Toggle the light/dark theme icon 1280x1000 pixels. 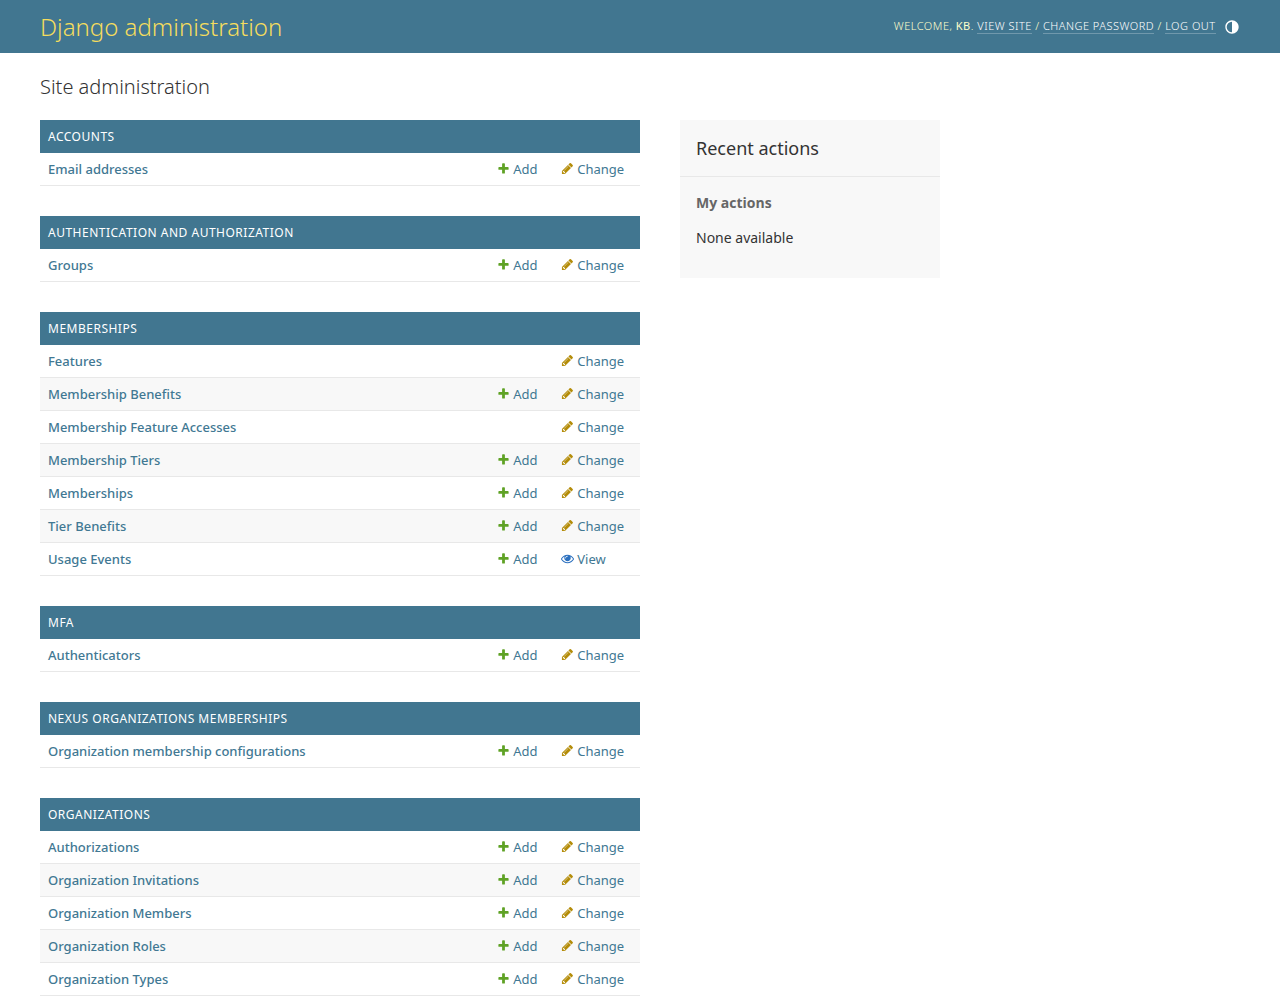point(1232,27)
